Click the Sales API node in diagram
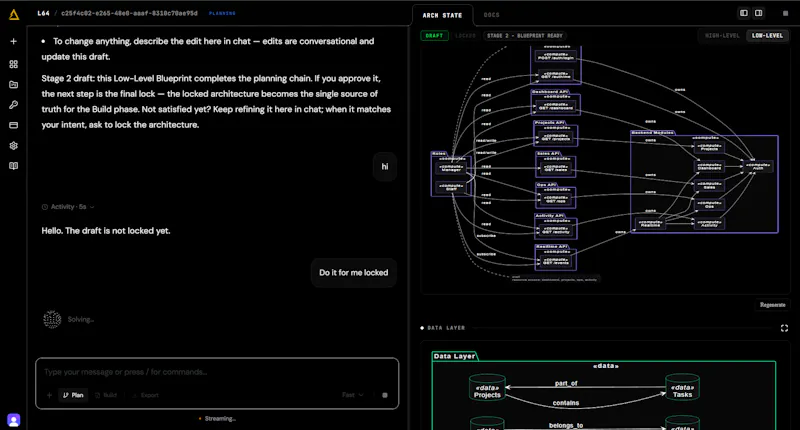800x430 pixels. pyautogui.click(x=556, y=165)
